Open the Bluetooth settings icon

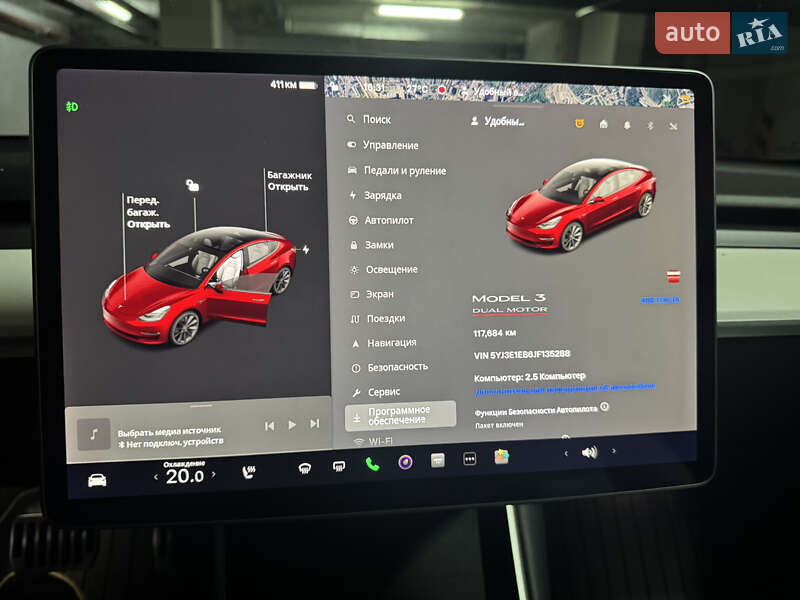click(650, 126)
